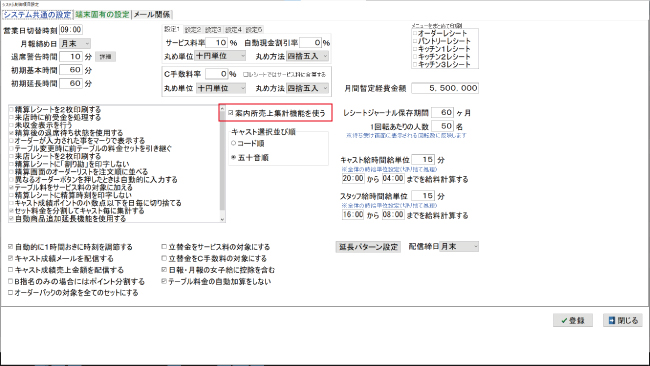The width and height of the screenshot is (650, 366).
Task: Enable 精算レシートを2枚印刷する checkbox
Action: 55,109
